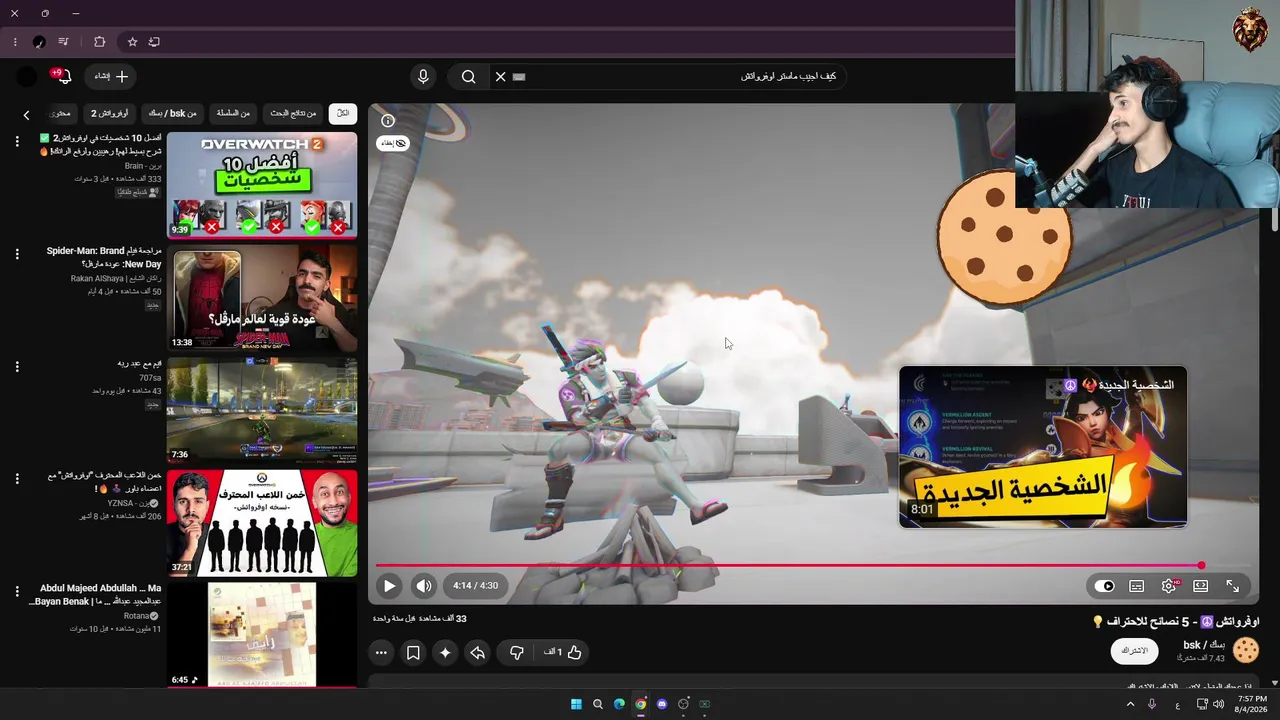This screenshot has width=1280, height=720.
Task: Open the taskbar clock showing 7:57 PM
Action: pyautogui.click(x=1252, y=704)
